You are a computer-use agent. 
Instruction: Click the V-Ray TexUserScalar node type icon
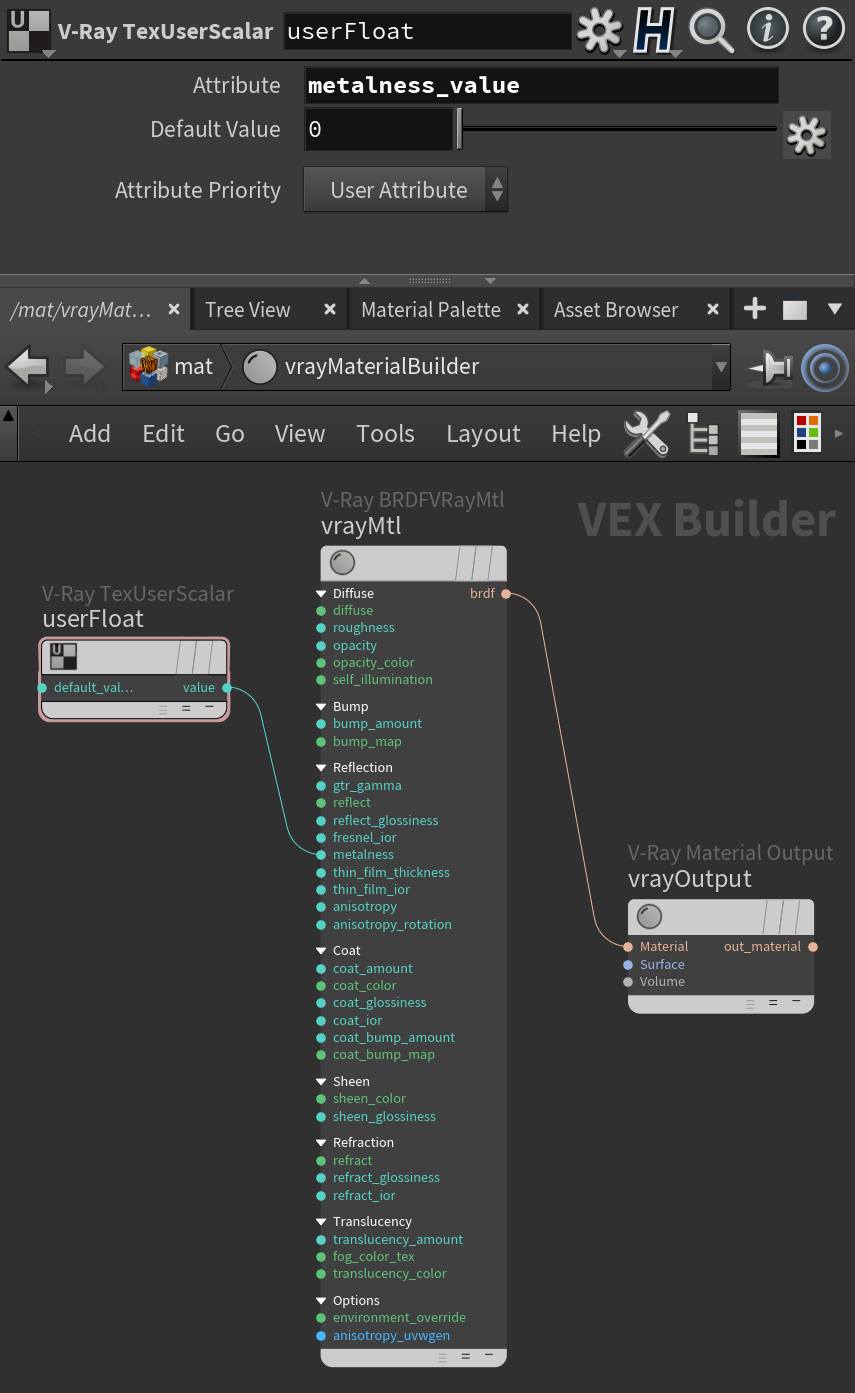(28, 31)
